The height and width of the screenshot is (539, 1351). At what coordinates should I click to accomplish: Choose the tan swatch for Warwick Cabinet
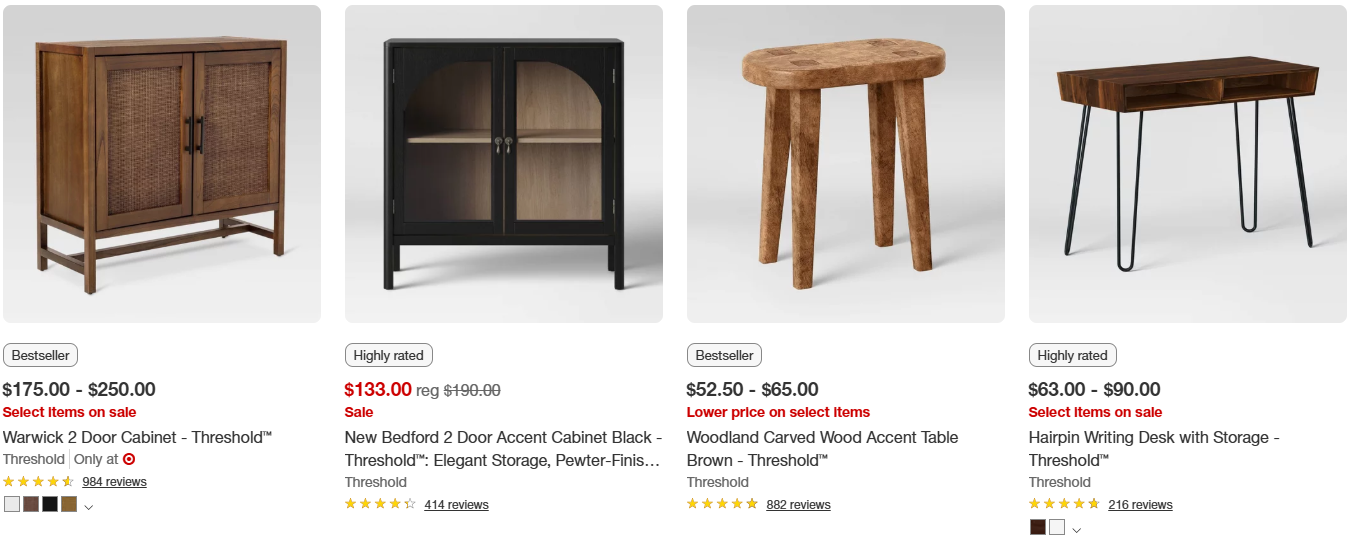click(69, 504)
